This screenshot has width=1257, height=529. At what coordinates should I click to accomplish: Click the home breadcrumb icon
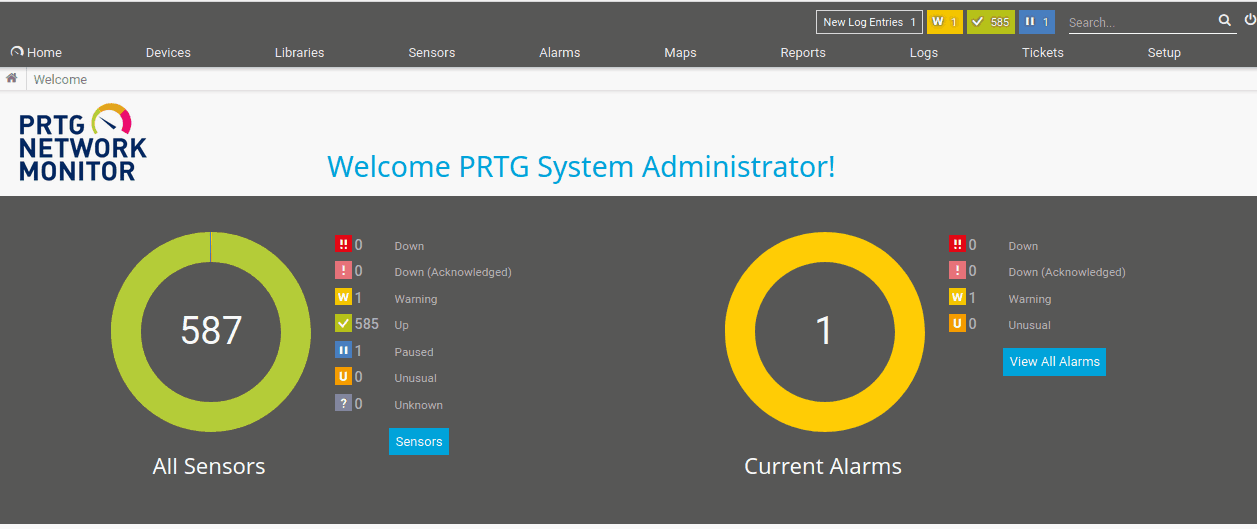(x=12, y=78)
